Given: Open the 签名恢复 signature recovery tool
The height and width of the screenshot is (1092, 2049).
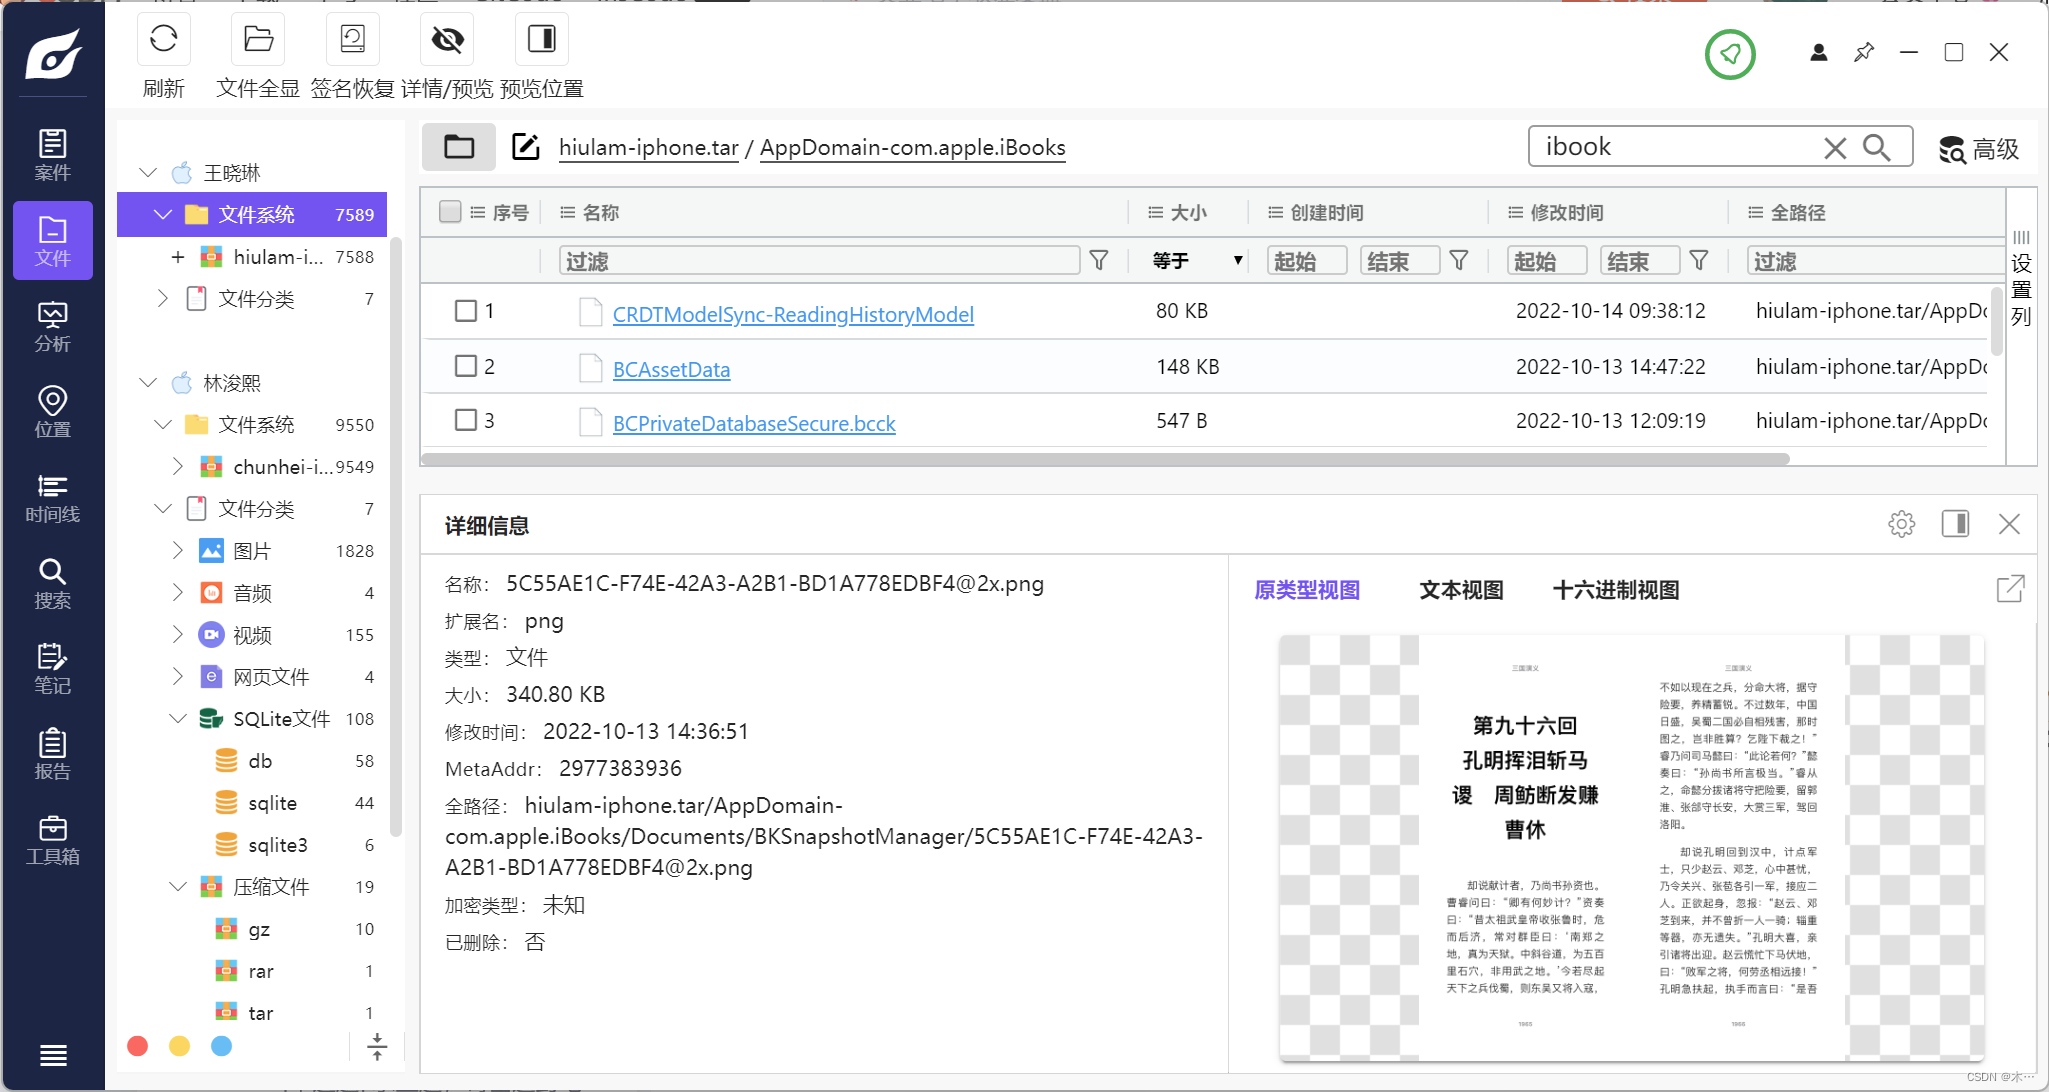Looking at the screenshot, I should click(x=353, y=40).
